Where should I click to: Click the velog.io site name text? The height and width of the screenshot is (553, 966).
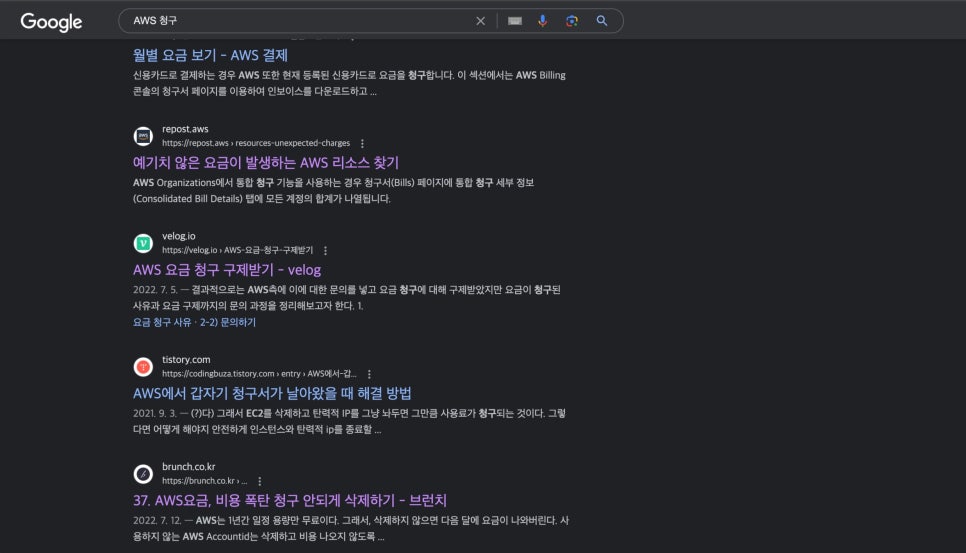pyautogui.click(x=179, y=236)
